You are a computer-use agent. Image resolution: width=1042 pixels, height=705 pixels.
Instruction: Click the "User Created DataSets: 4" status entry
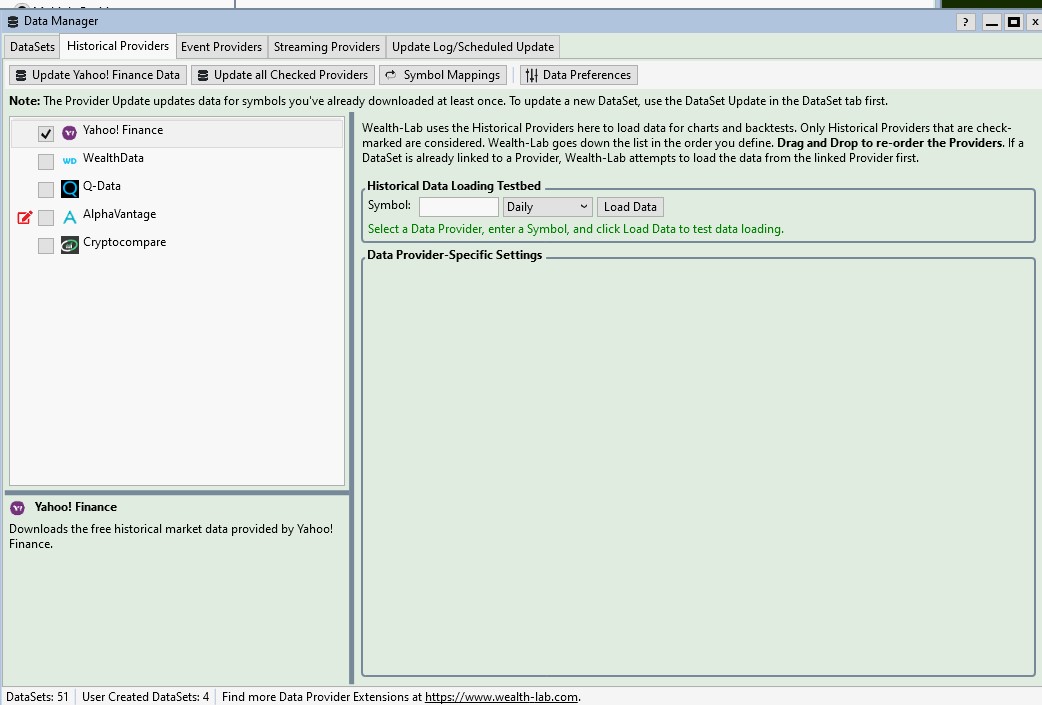pos(146,697)
